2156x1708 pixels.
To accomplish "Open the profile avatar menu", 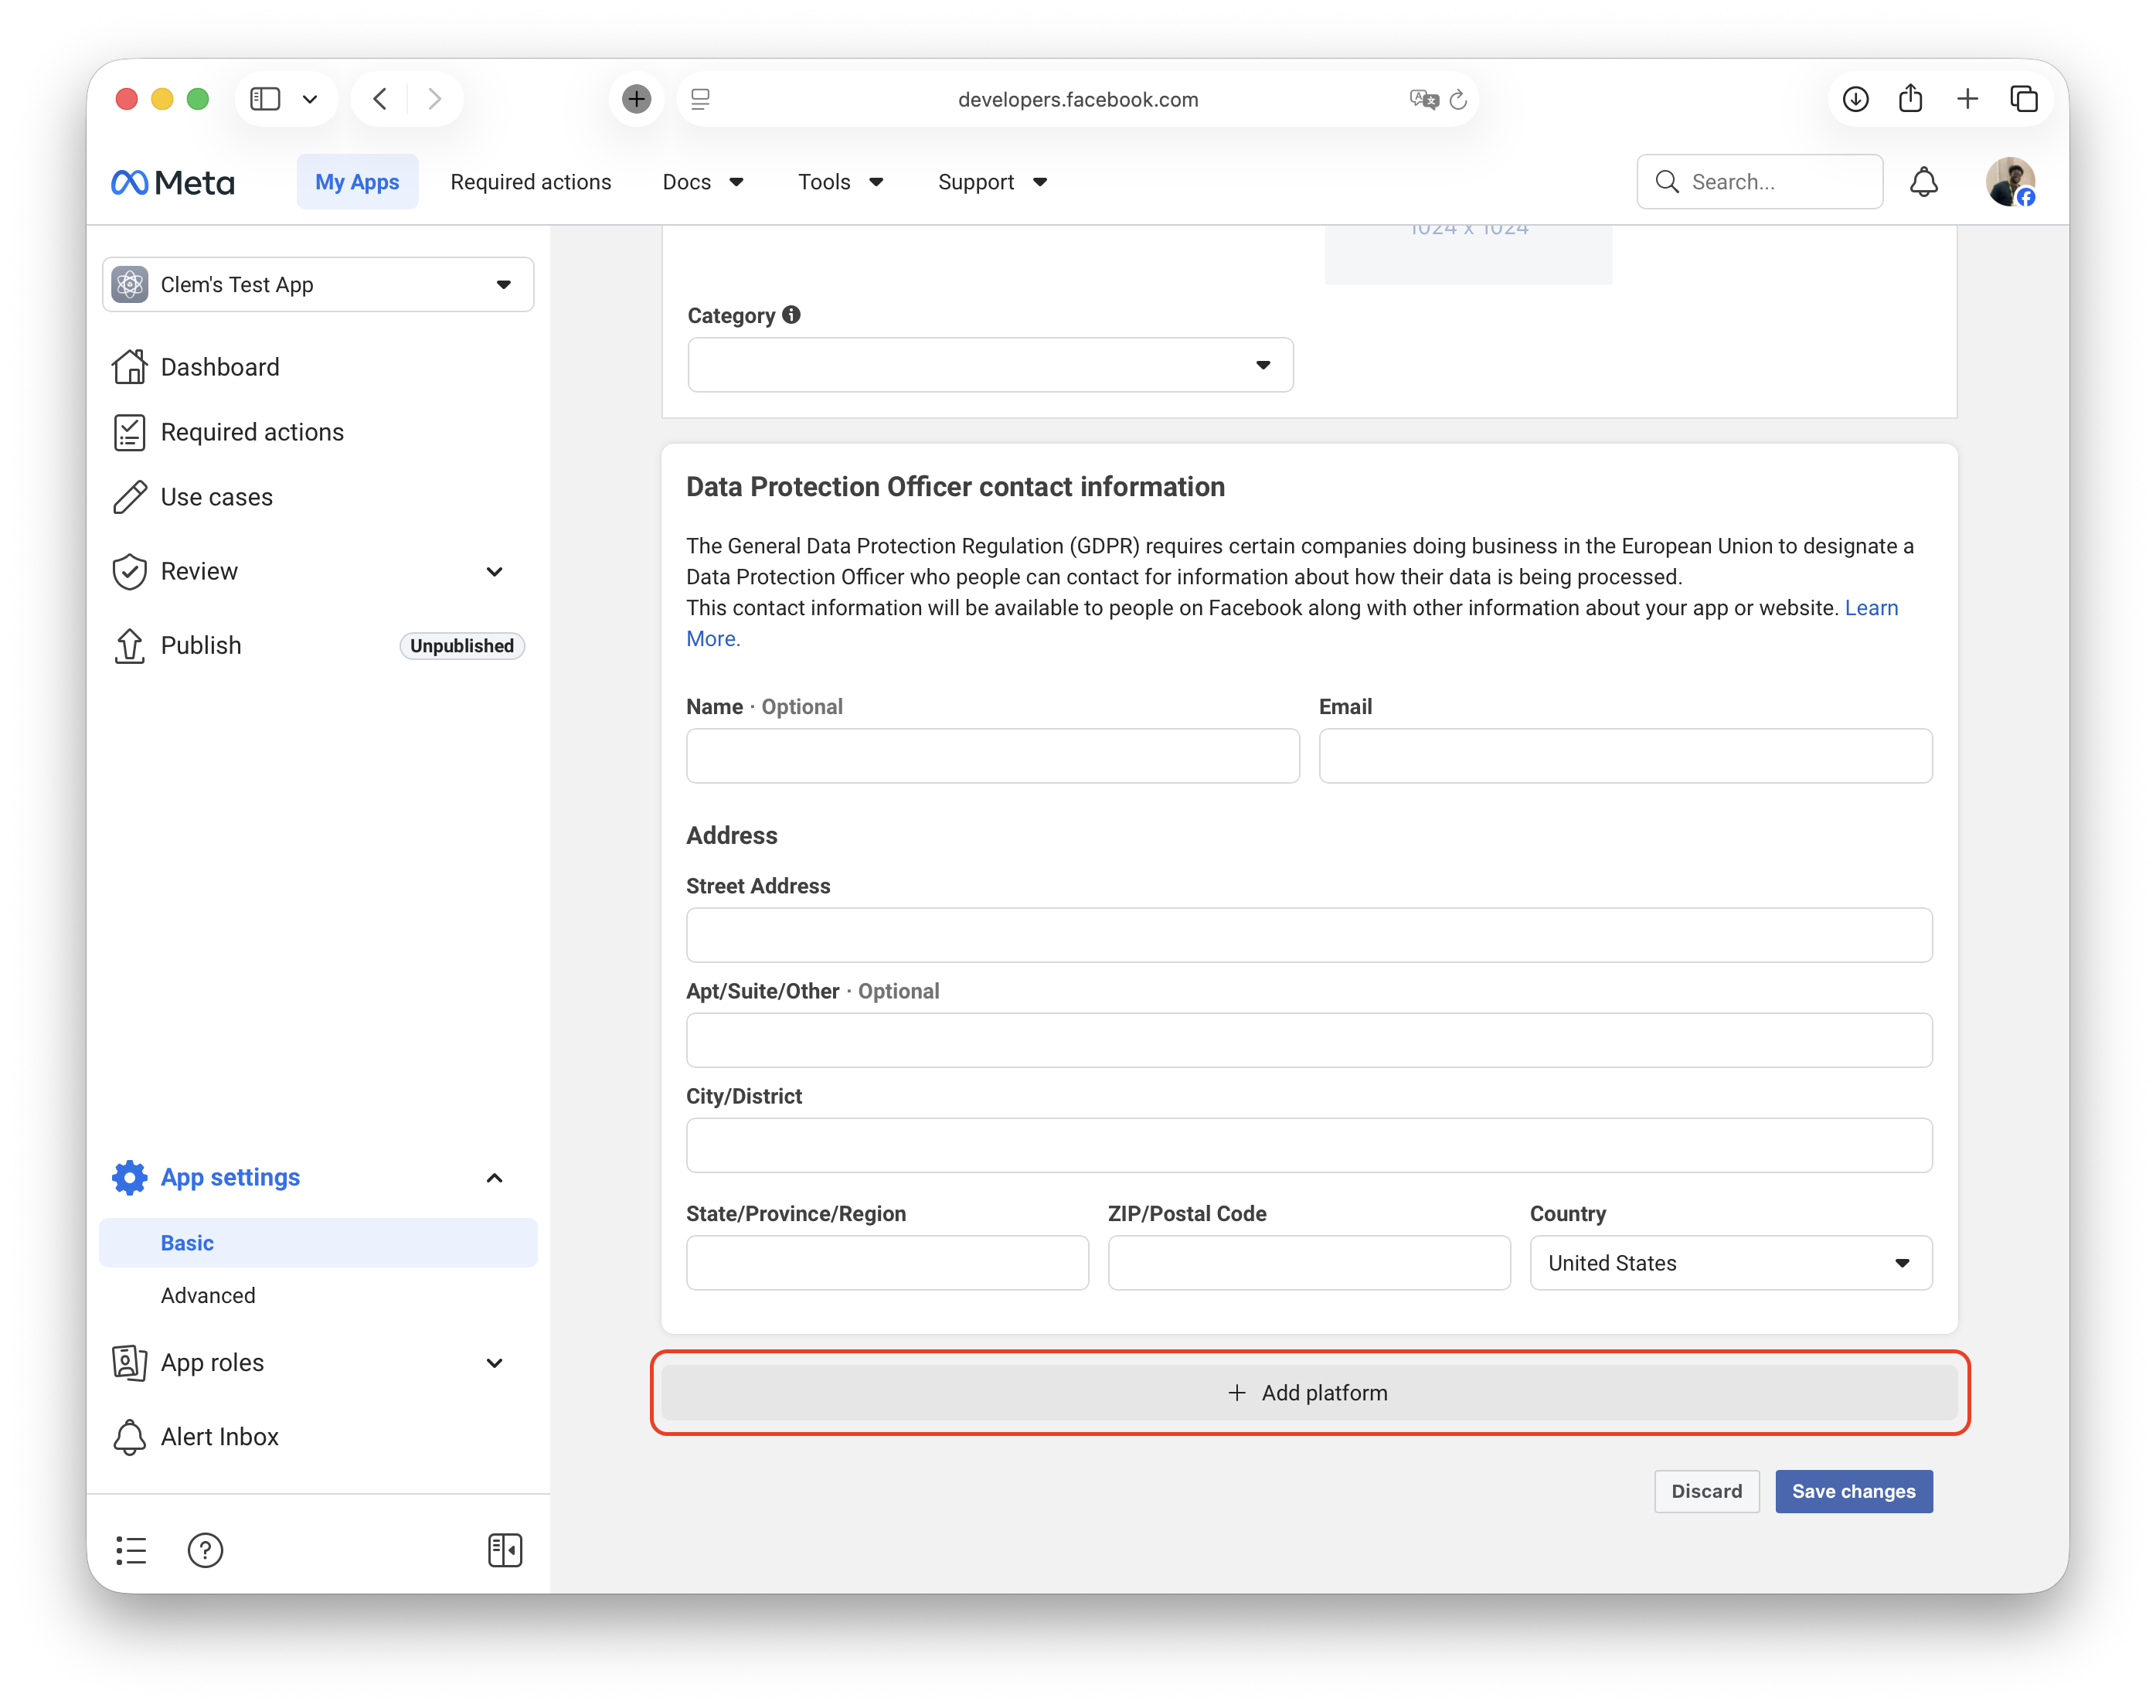I will point(2010,182).
